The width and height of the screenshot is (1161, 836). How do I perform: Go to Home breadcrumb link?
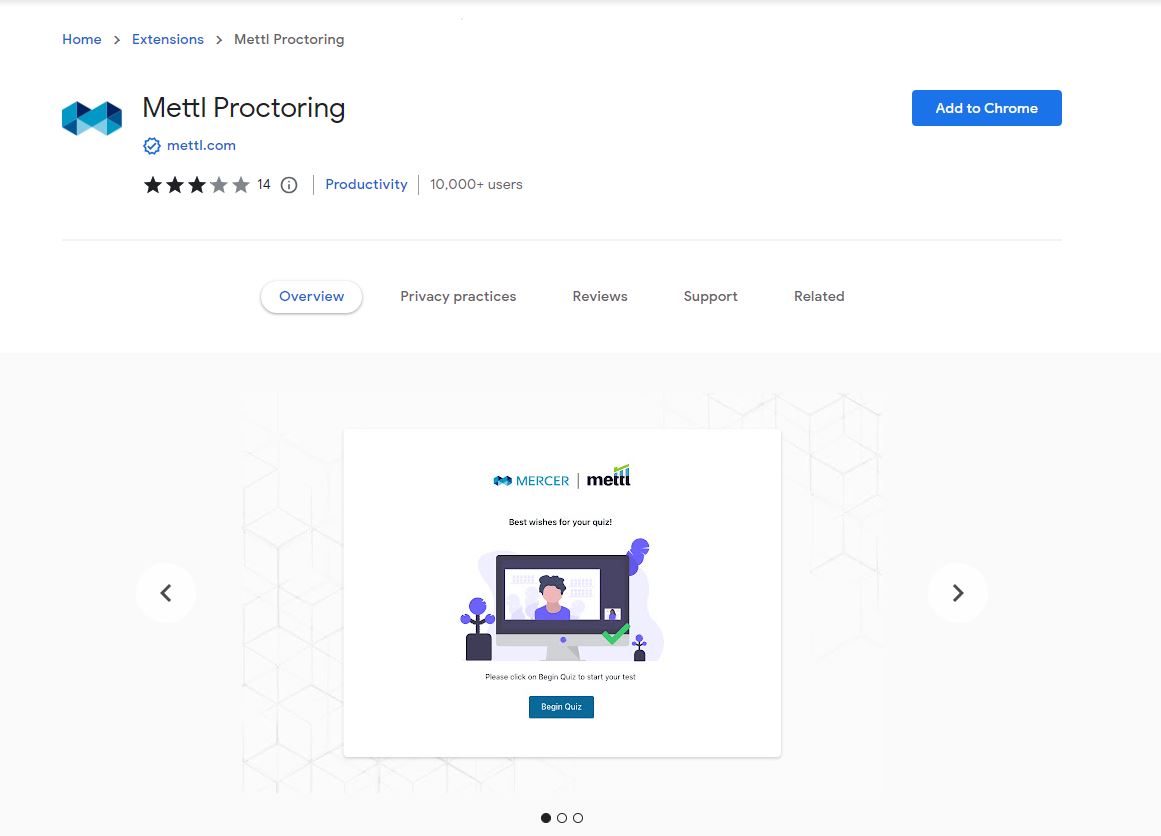tap(81, 39)
